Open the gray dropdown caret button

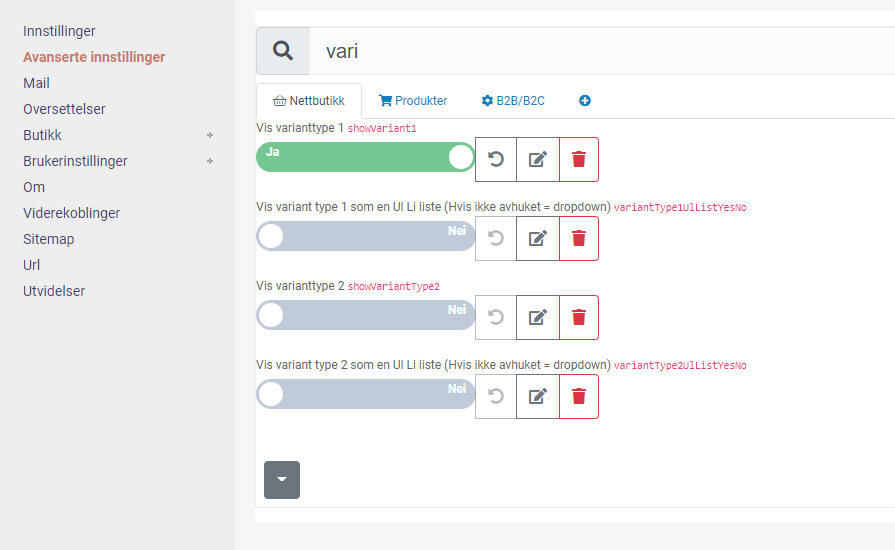[x=282, y=480]
